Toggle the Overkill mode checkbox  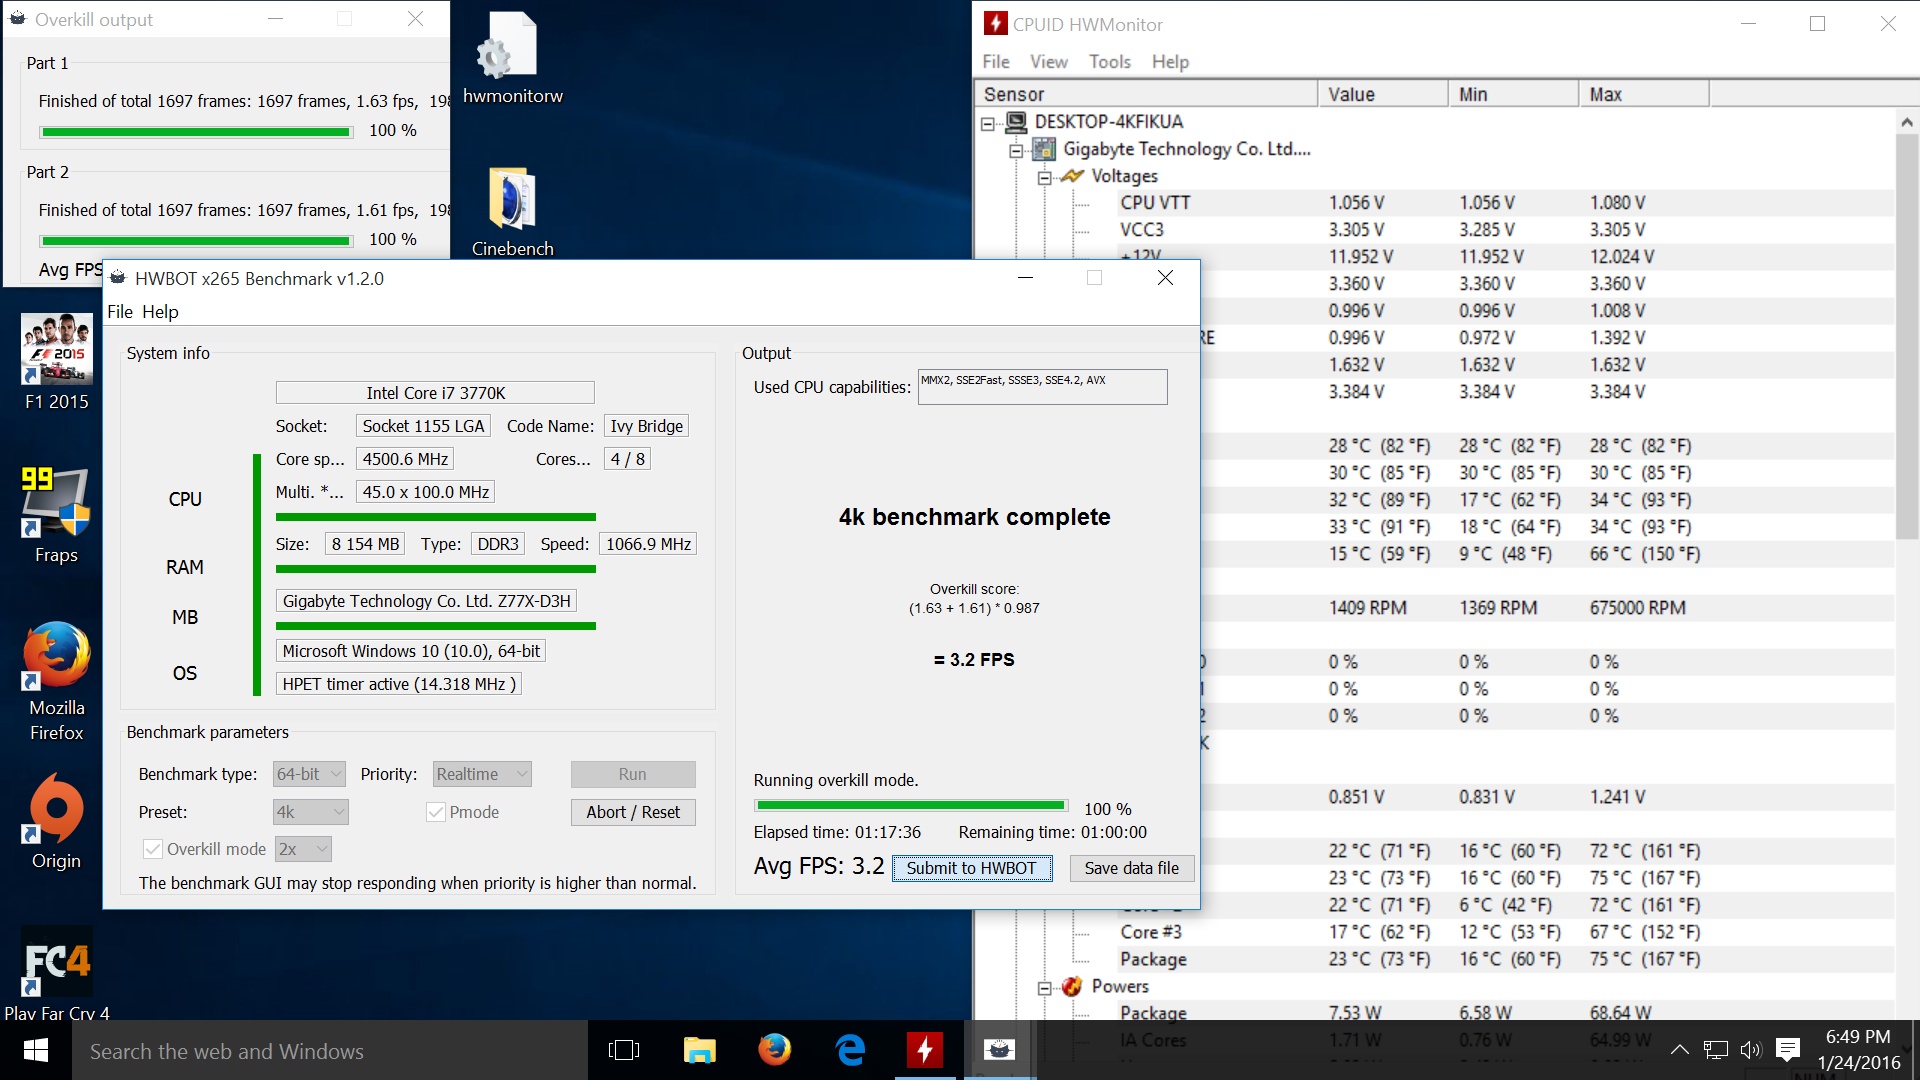pos(153,849)
